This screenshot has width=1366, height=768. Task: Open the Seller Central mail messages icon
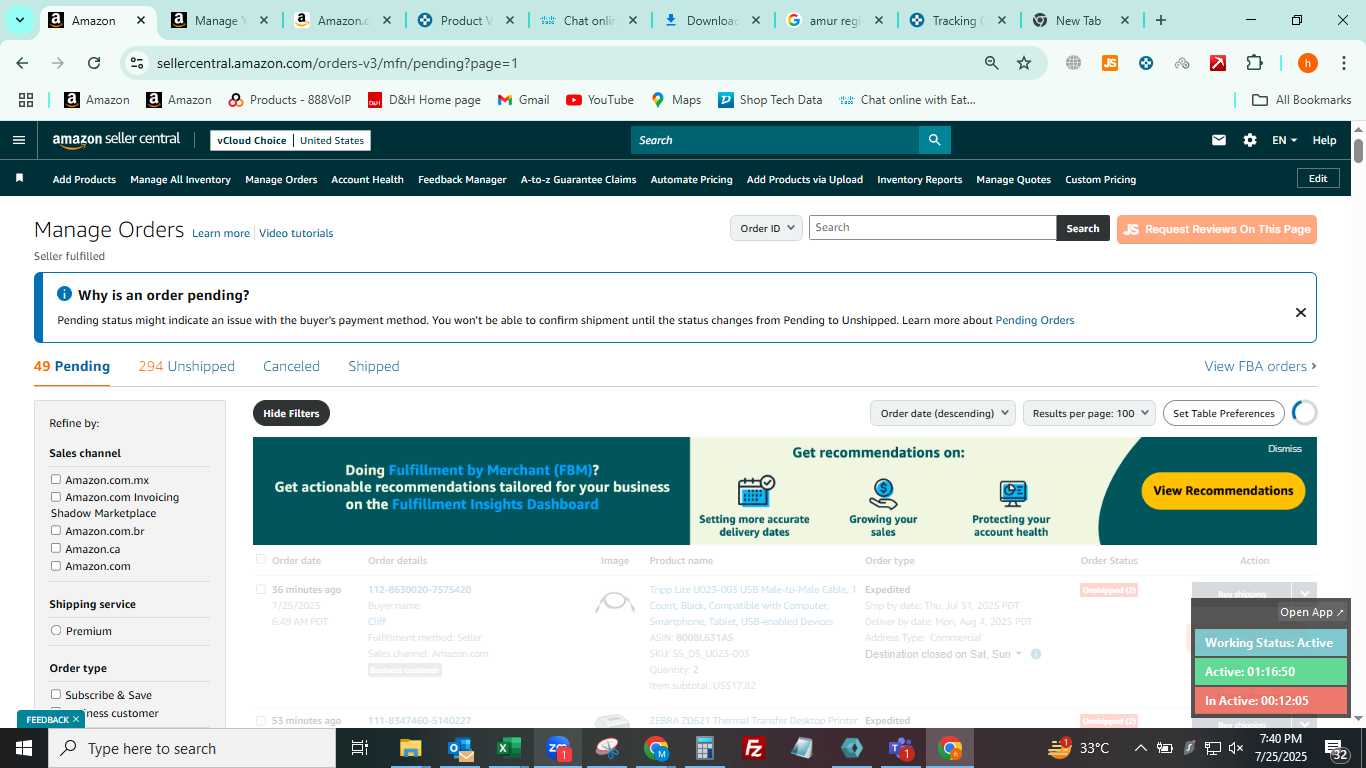click(x=1218, y=140)
